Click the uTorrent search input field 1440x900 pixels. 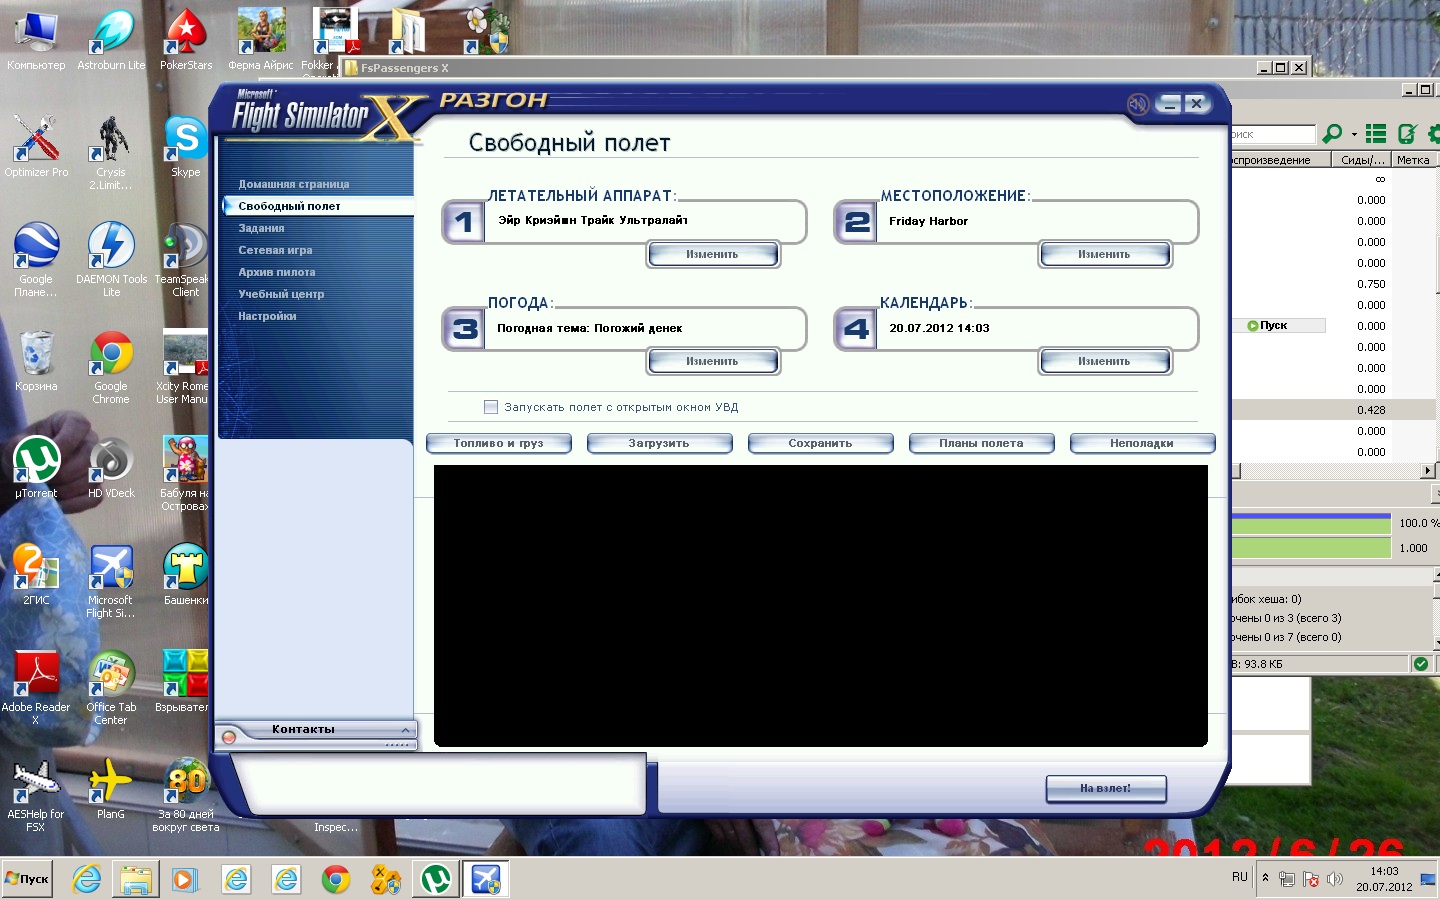(x=1273, y=134)
